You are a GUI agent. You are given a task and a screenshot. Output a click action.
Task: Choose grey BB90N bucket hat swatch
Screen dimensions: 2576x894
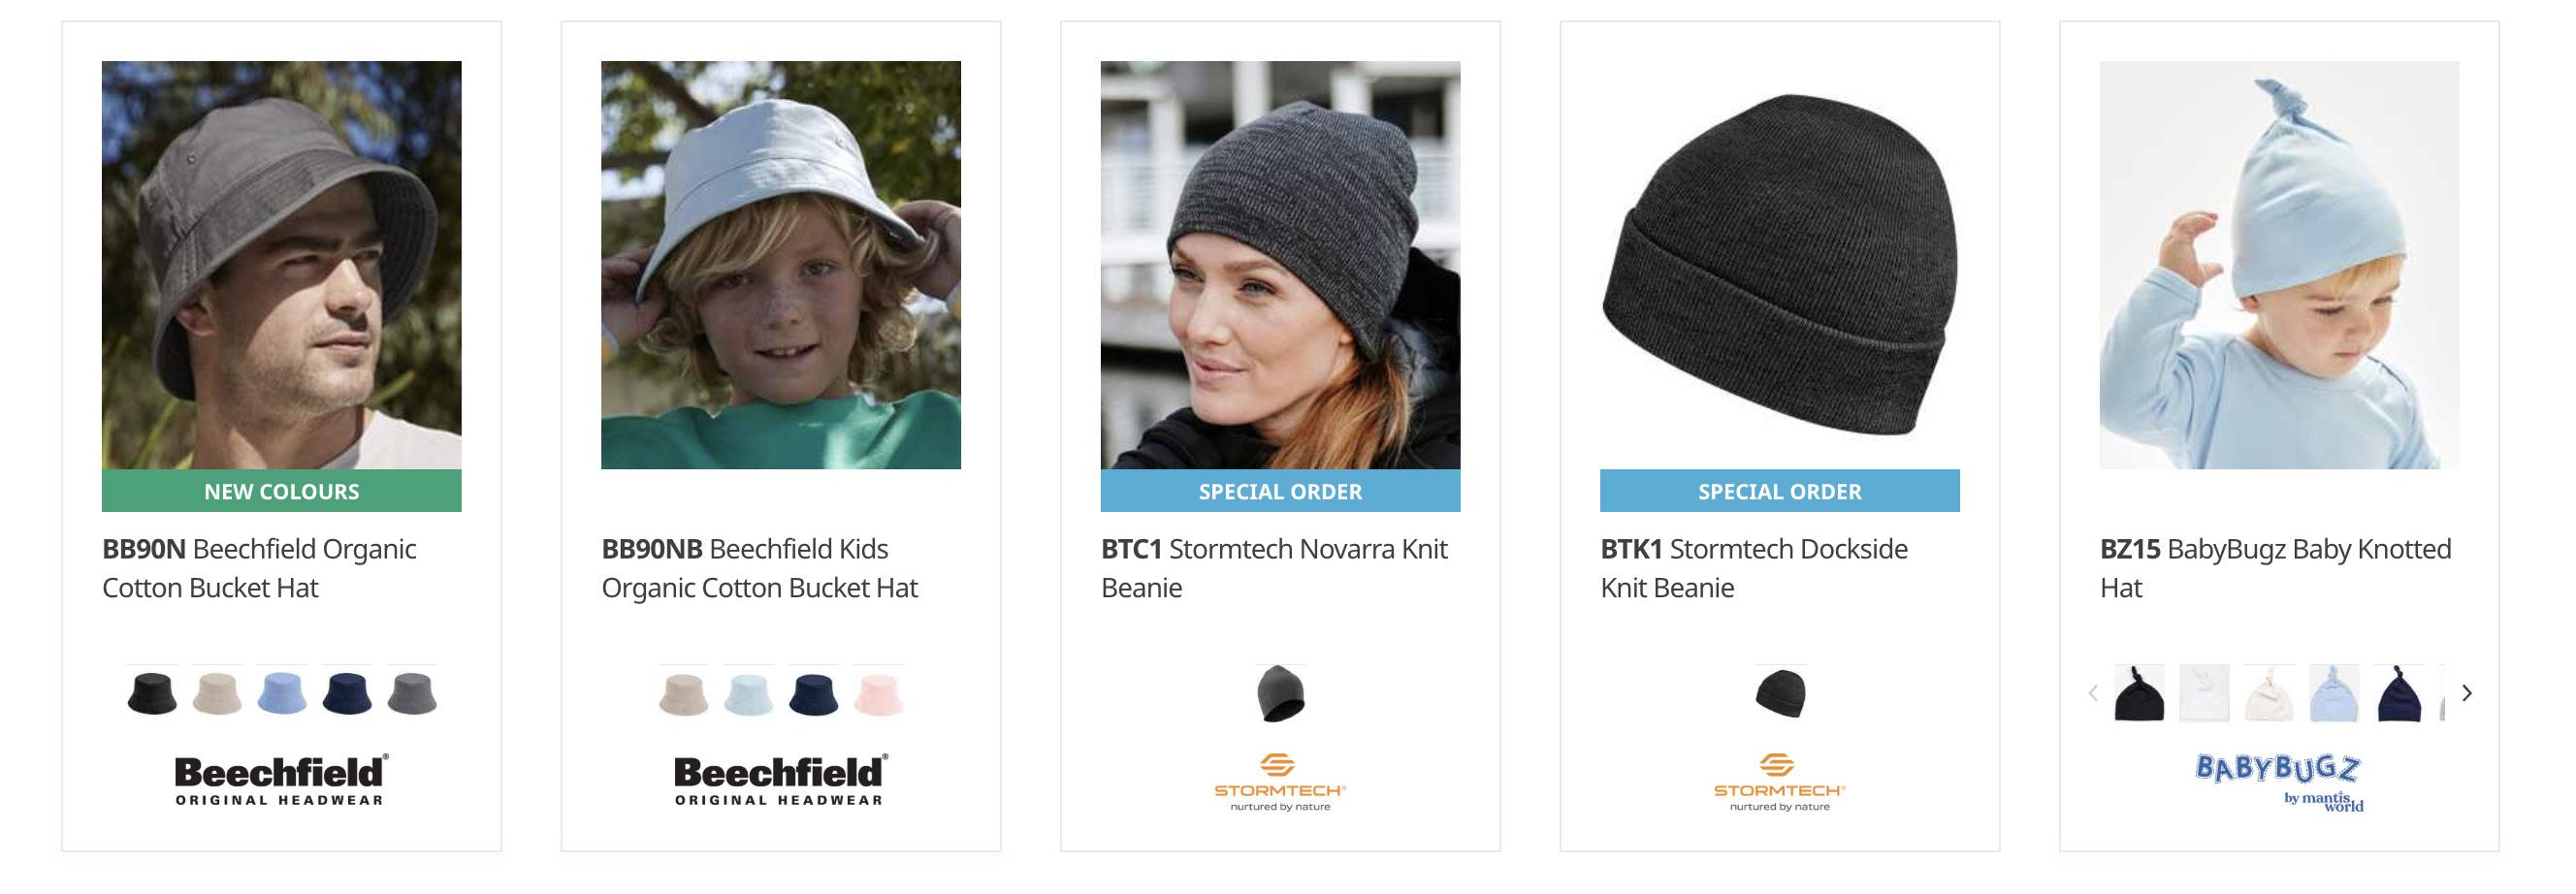[412, 693]
